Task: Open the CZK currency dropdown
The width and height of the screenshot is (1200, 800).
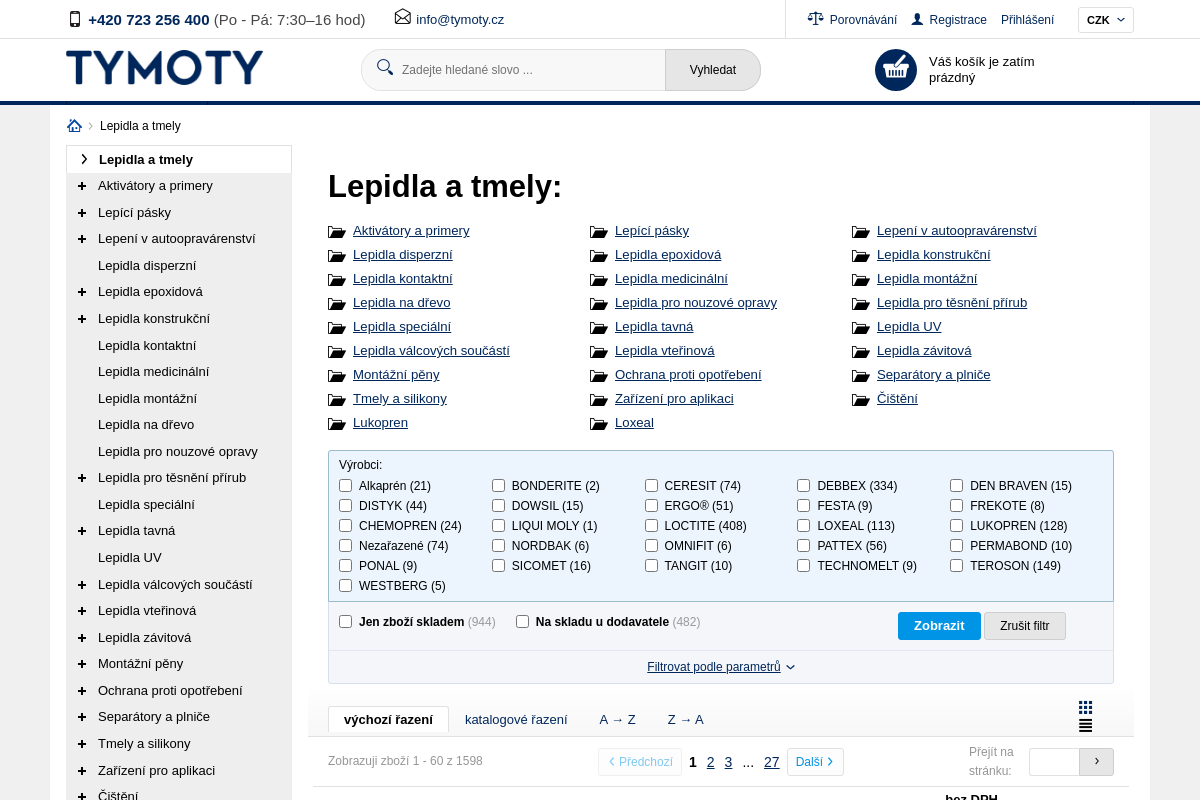Action: point(1106,20)
